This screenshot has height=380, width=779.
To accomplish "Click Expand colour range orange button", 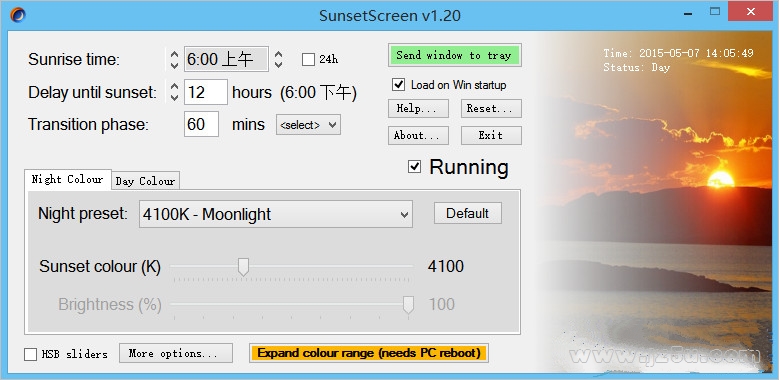I will pyautogui.click(x=369, y=353).
